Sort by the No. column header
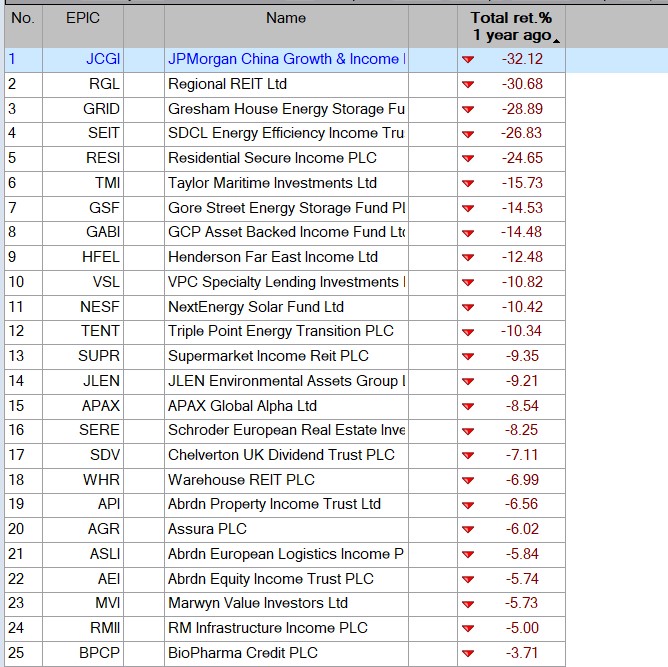 click(x=23, y=26)
